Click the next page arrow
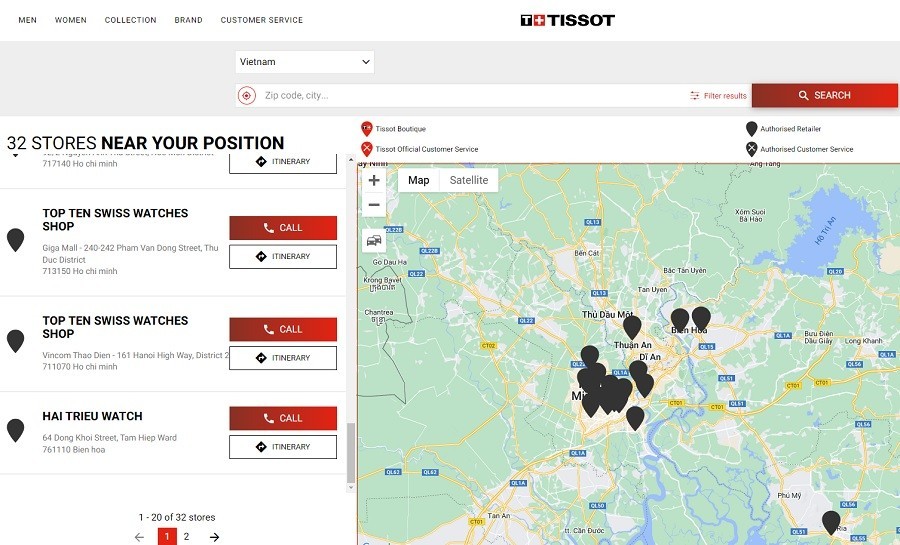The image size is (900, 545). 214,537
